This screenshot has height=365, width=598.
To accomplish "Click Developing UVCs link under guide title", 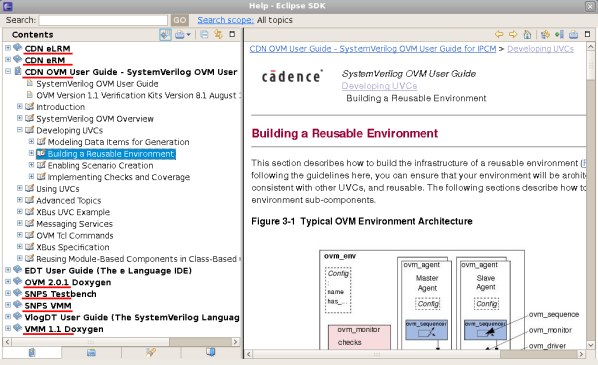I will [x=379, y=86].
